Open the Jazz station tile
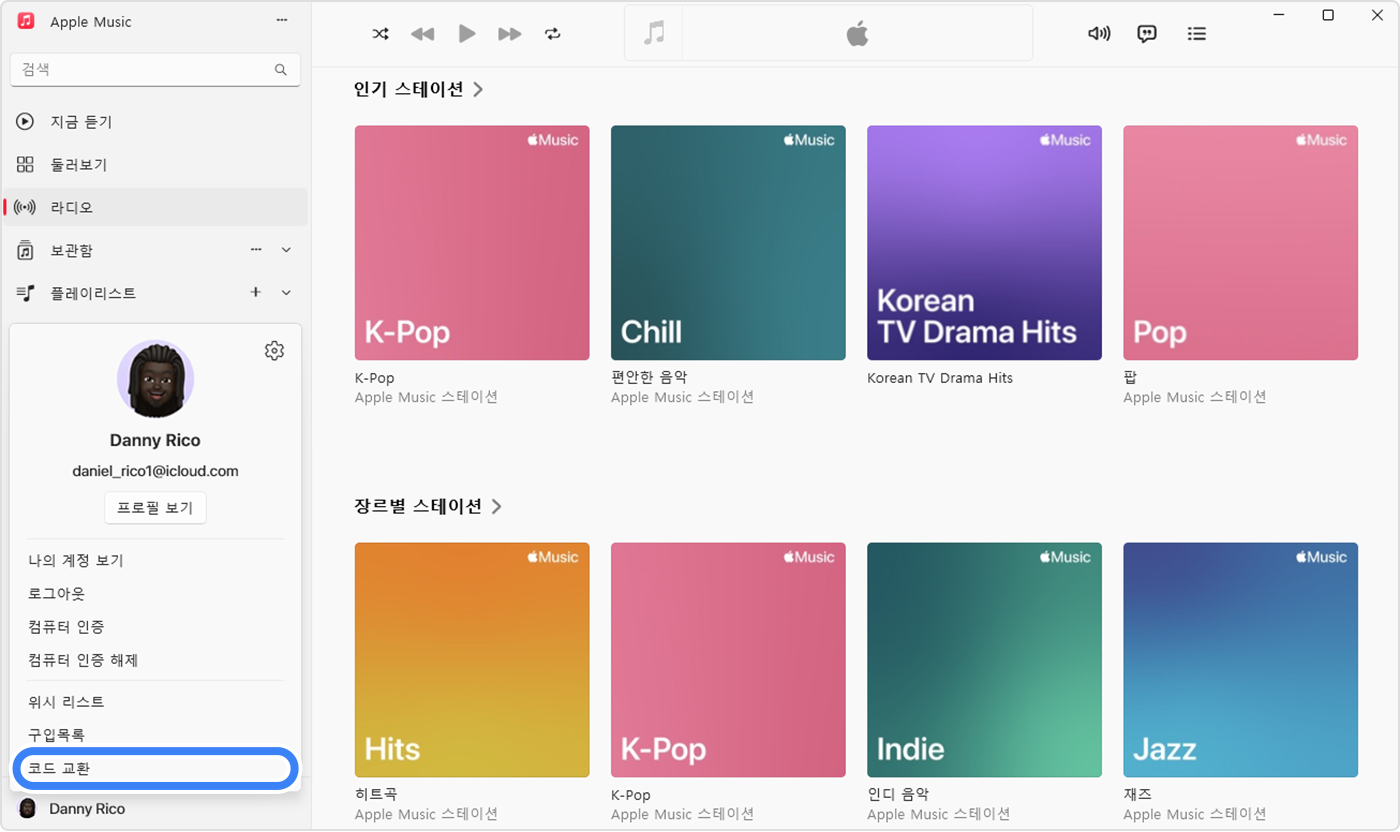Viewport: 1400px width, 832px height. point(1240,660)
